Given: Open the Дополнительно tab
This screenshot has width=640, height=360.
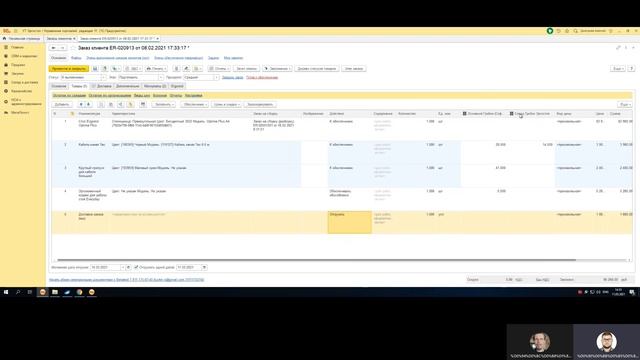Looking at the screenshot, I should tap(127, 86).
